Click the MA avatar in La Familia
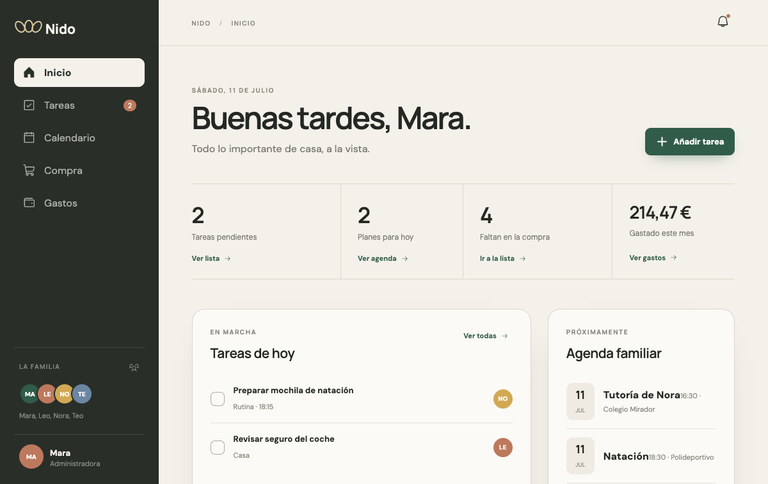 29,394
